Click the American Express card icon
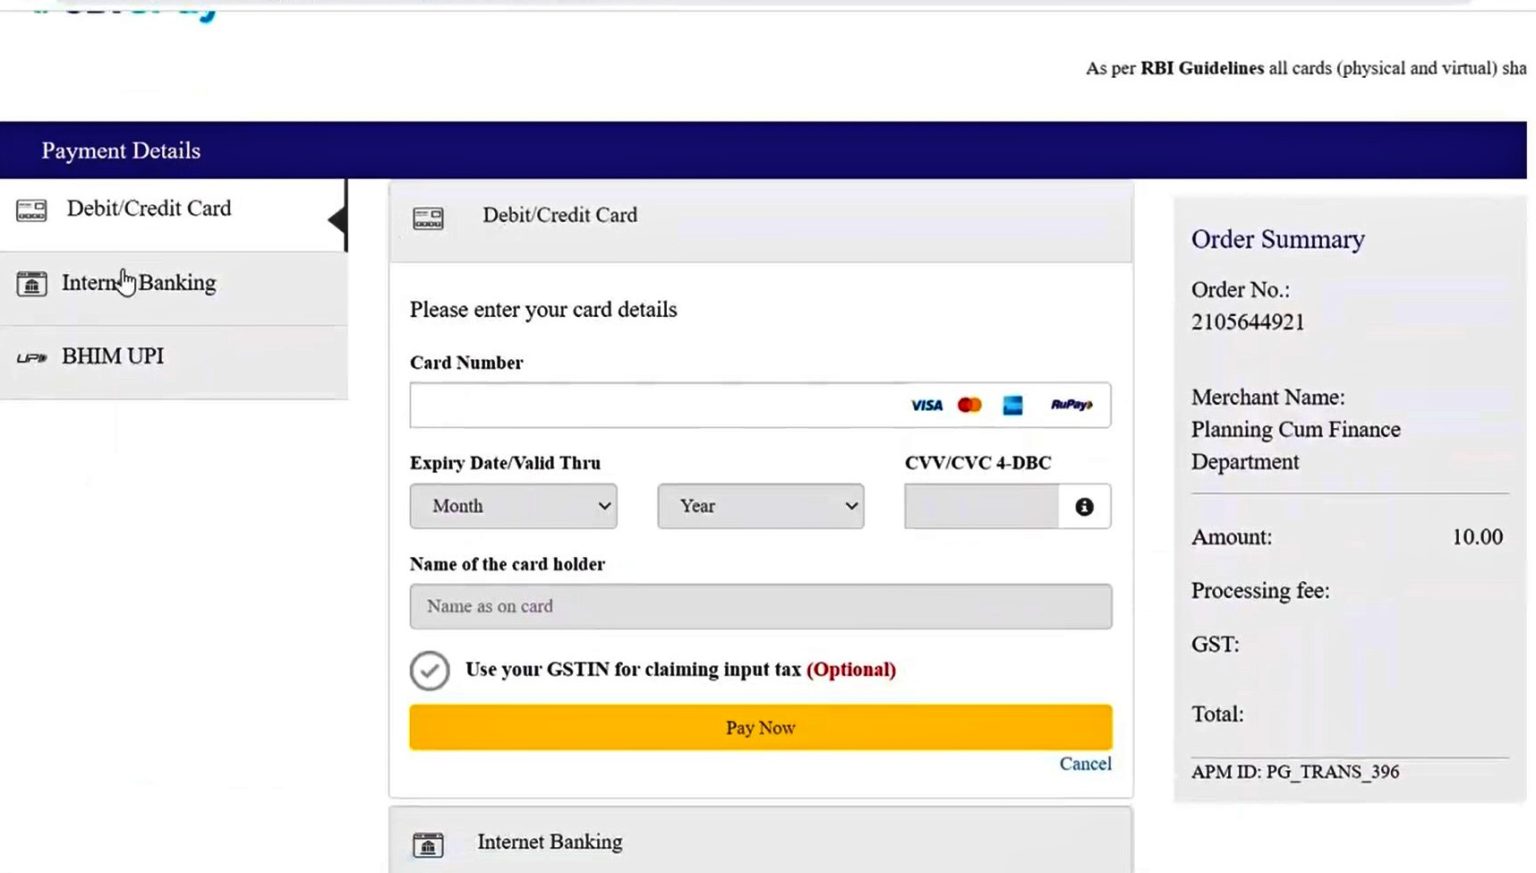This screenshot has height=873, width=1536. [1012, 405]
